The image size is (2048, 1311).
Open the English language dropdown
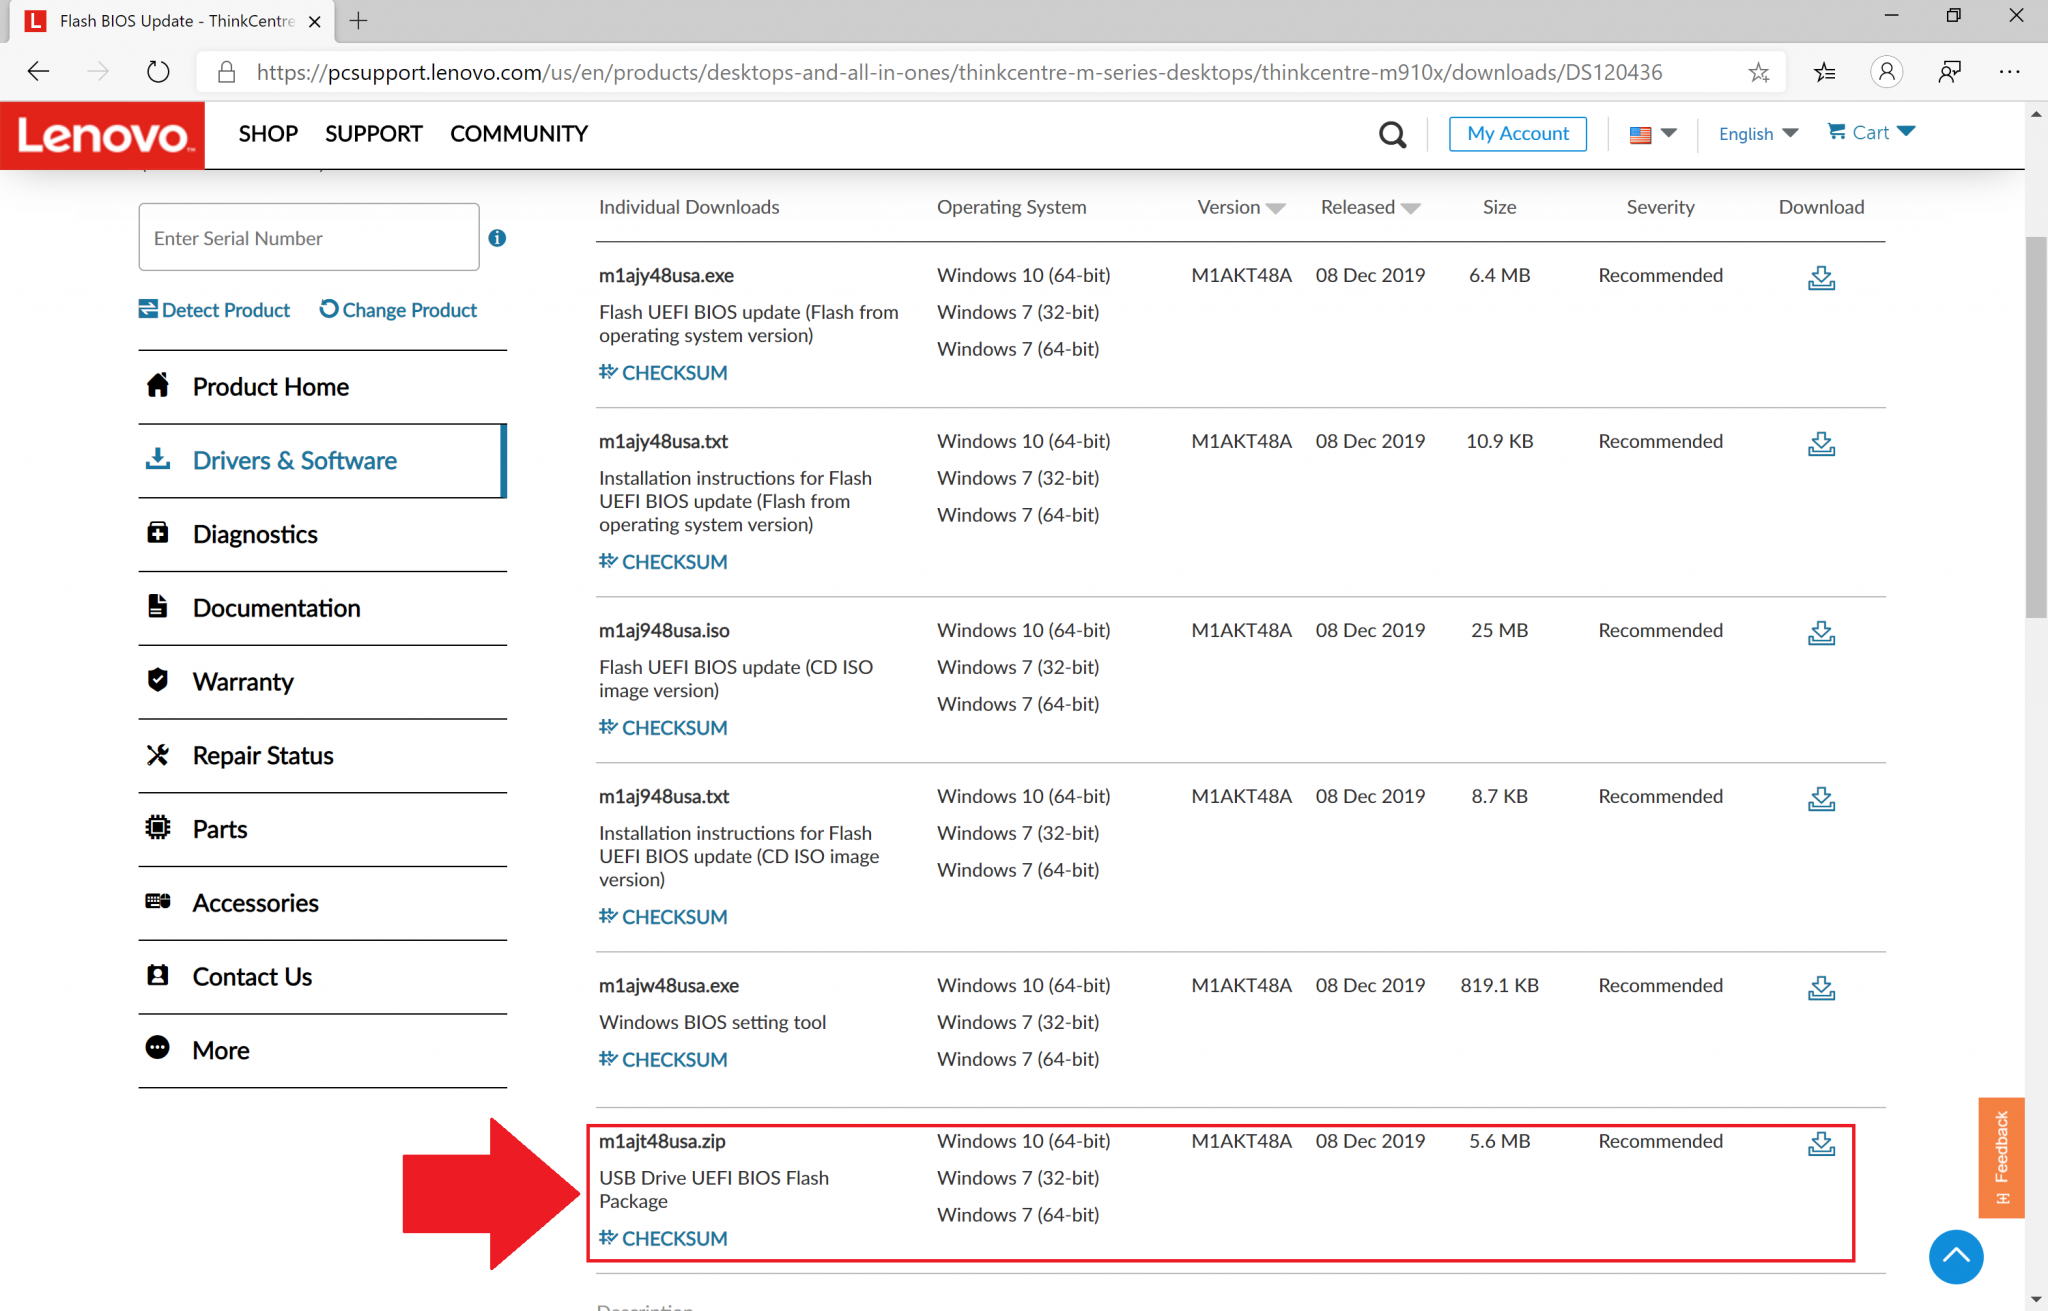coord(1757,134)
